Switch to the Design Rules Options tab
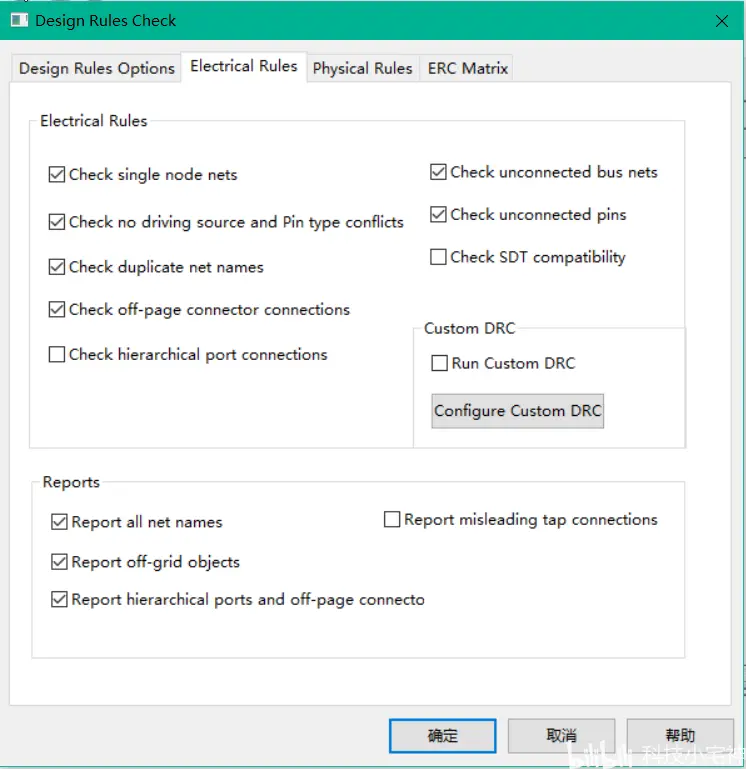746x769 pixels. pyautogui.click(x=97, y=68)
